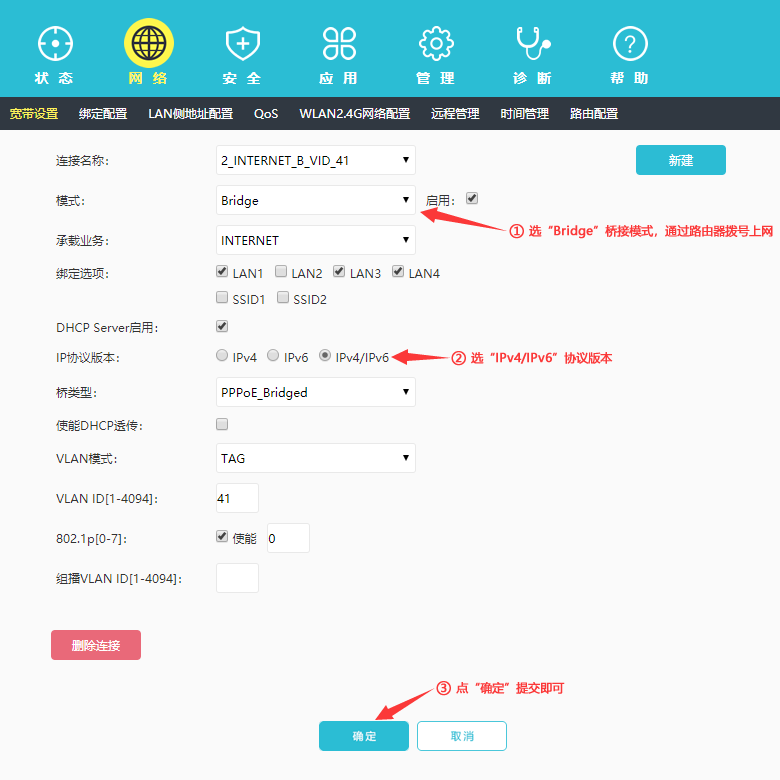
Task: Click the 新建 button
Action: click(681, 160)
